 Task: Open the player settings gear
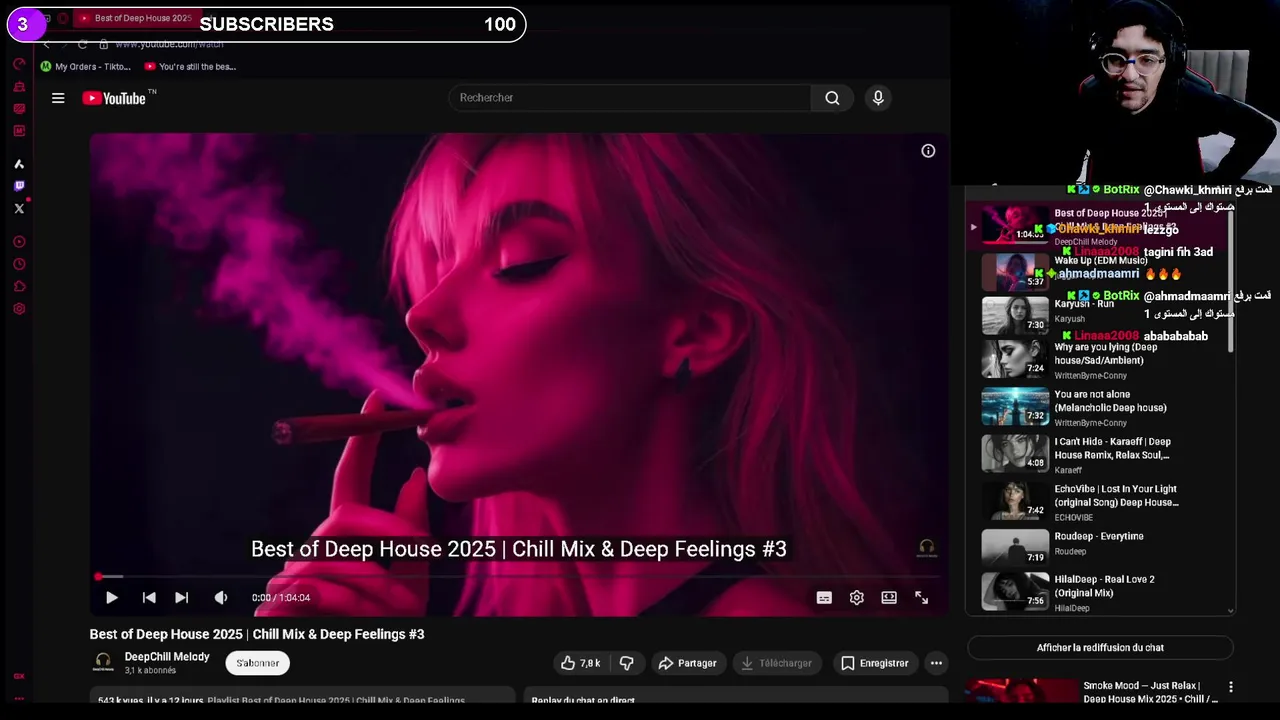point(857,598)
